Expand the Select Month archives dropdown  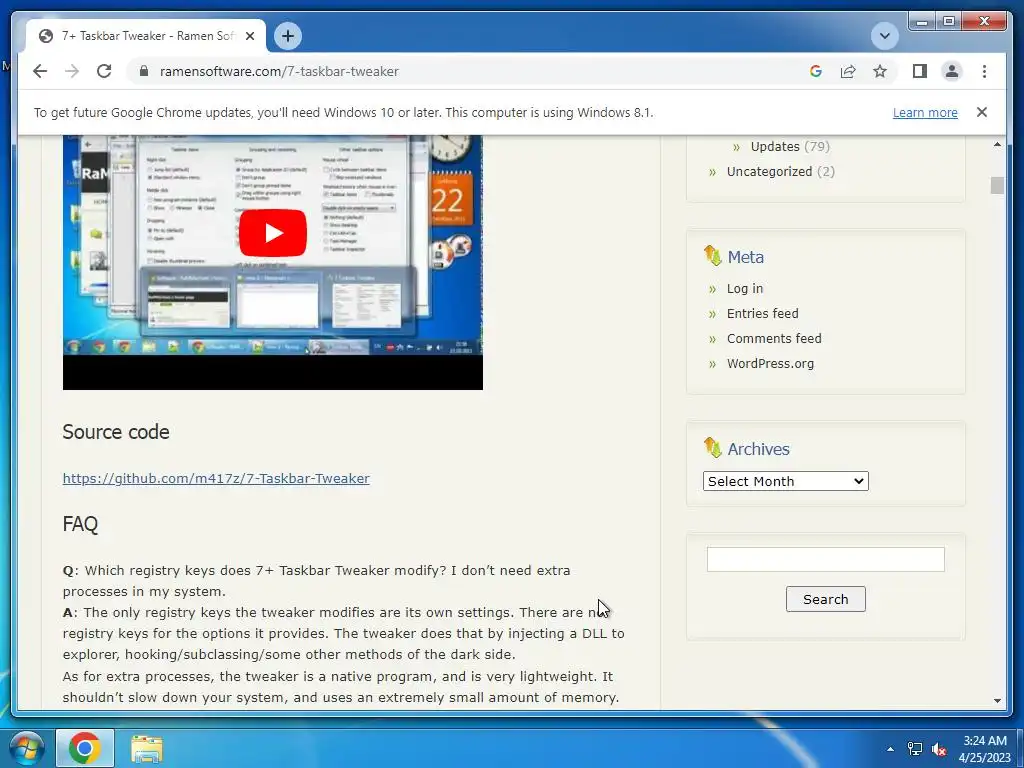click(x=786, y=481)
